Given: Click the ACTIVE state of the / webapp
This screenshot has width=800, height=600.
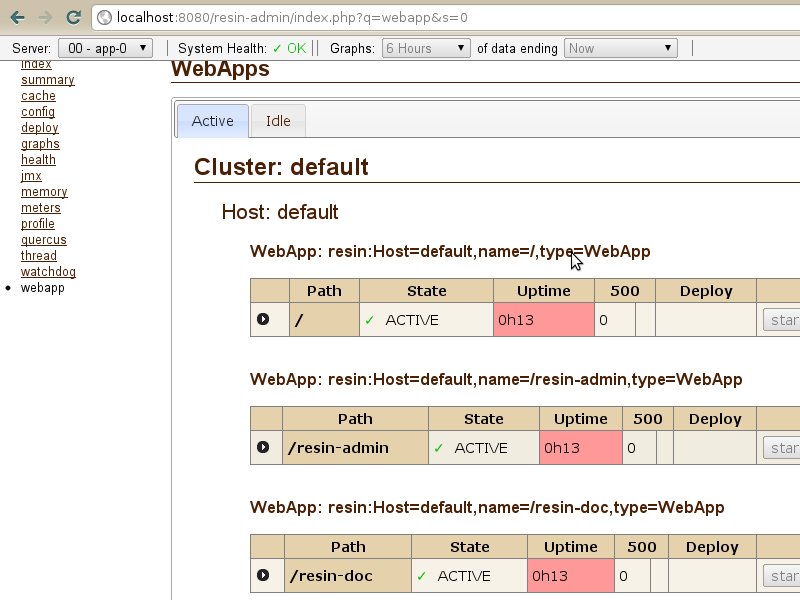Looking at the screenshot, I should [x=427, y=320].
